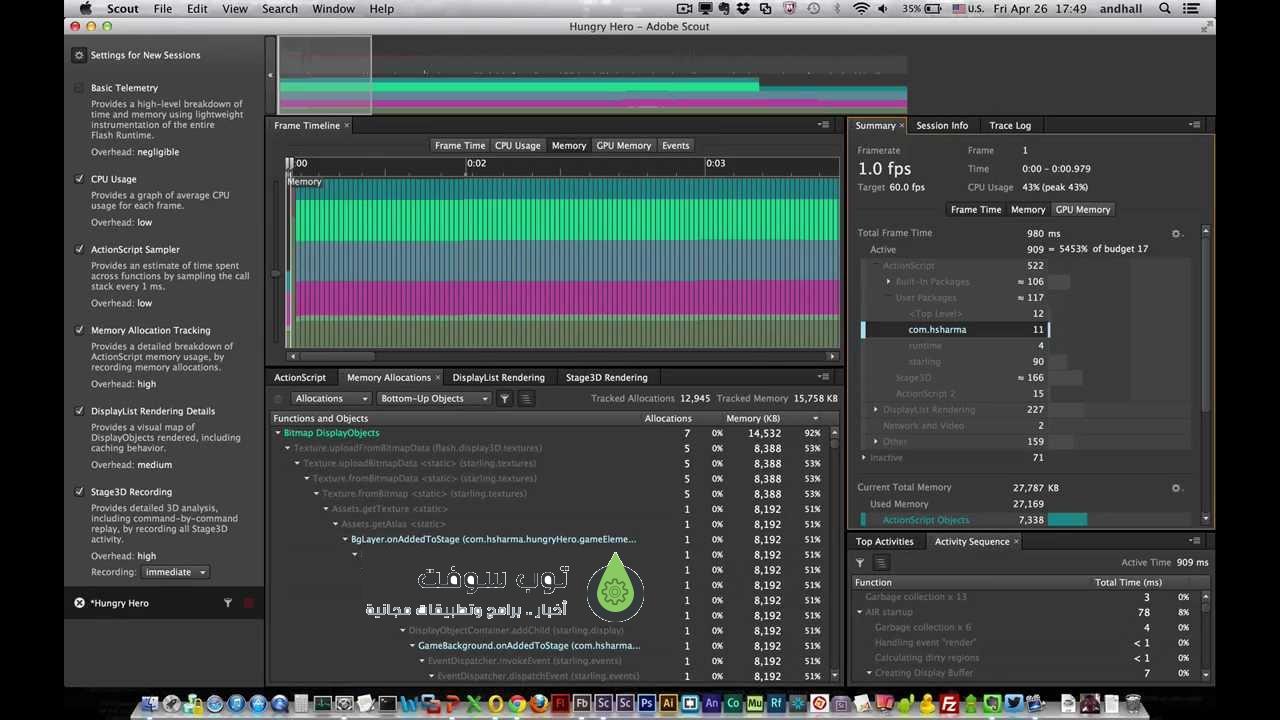Sort by the Allocations column header
This screenshot has width=1280, height=720.
click(668, 418)
